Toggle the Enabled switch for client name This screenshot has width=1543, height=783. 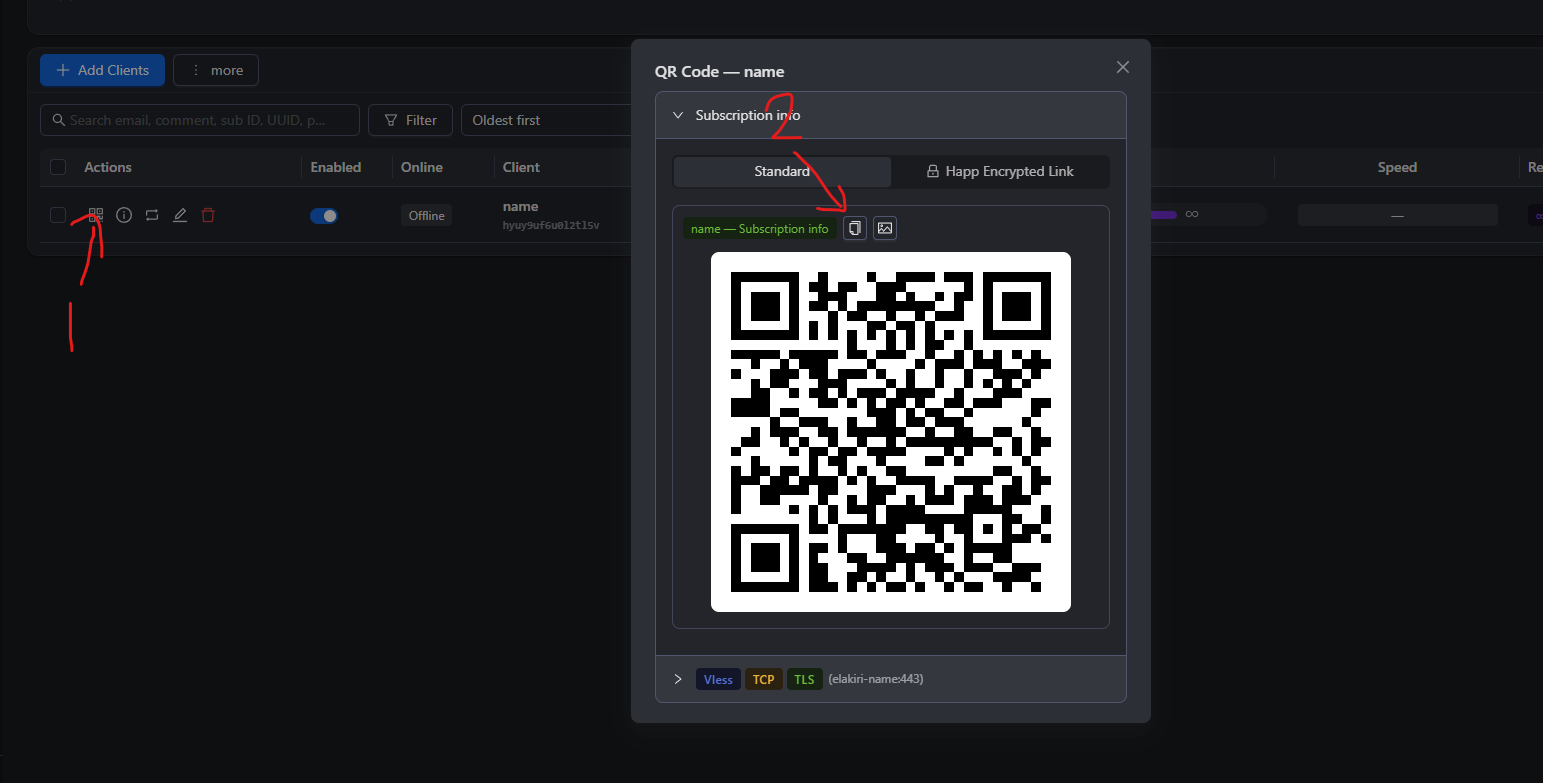pyautogui.click(x=324, y=215)
